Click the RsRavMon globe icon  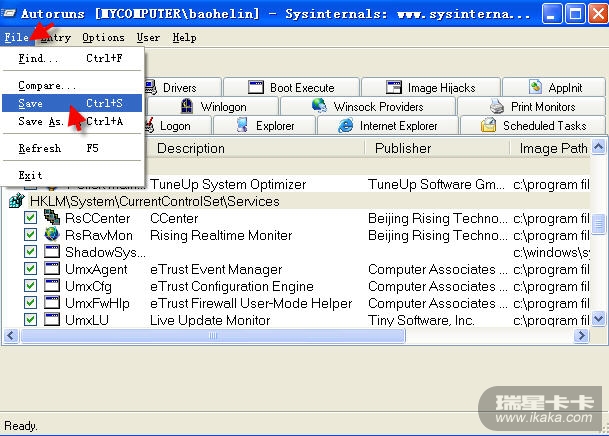pos(52,234)
